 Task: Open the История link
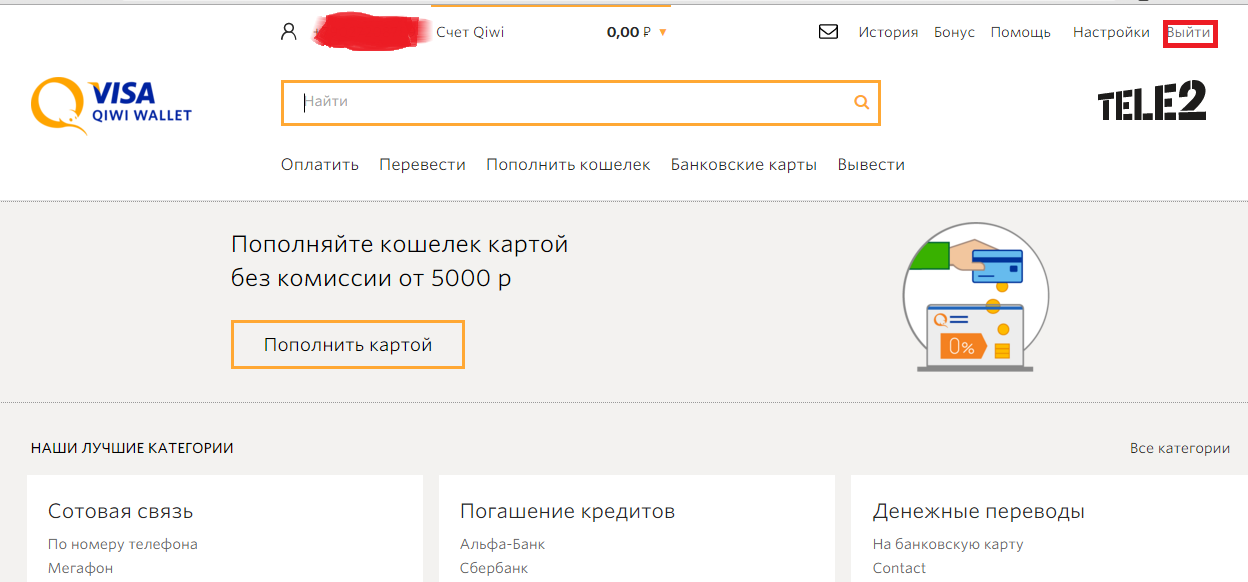888,32
